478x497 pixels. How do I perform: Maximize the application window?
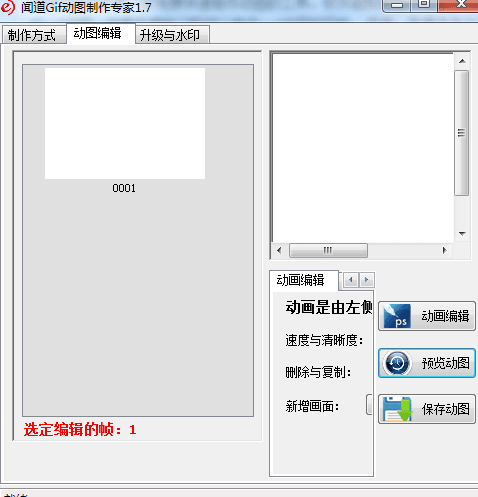[x=424, y=5]
